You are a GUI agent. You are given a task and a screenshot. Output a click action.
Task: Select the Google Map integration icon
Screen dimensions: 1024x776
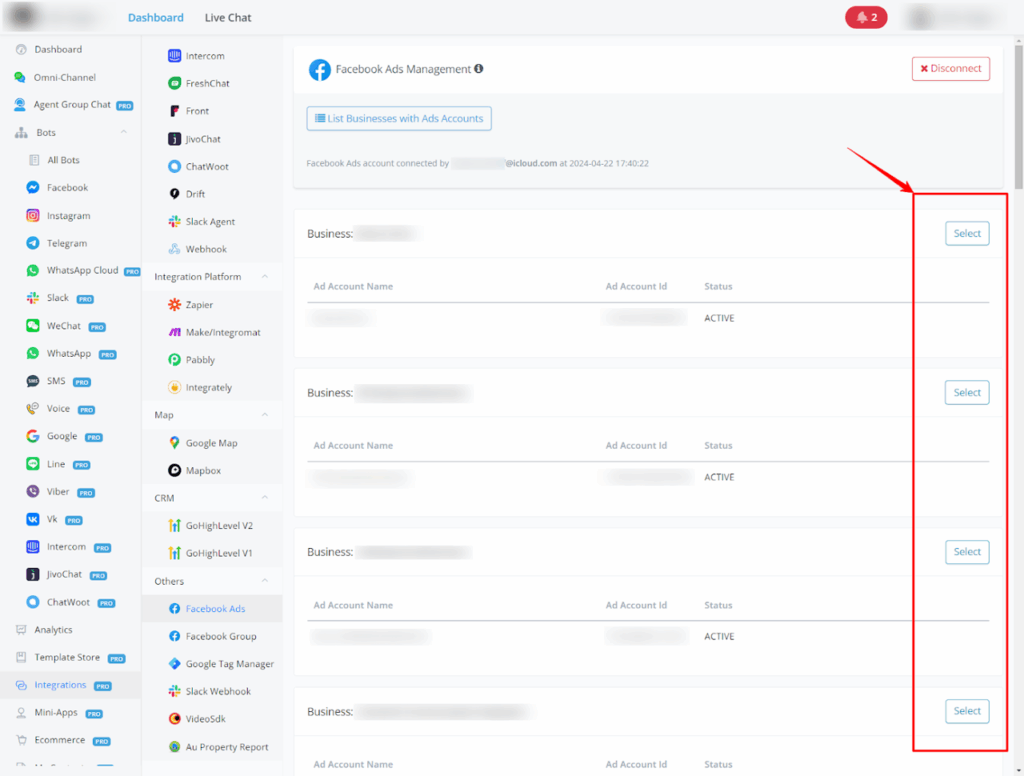click(x=175, y=443)
